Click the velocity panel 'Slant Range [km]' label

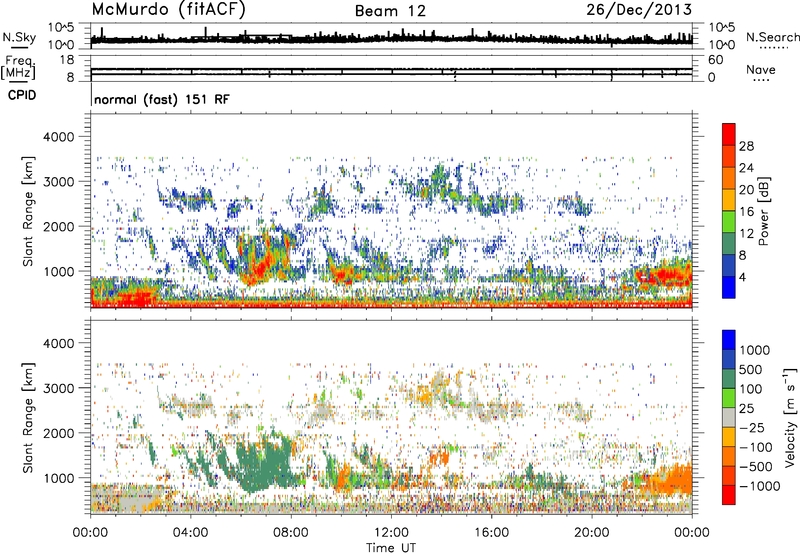(28, 417)
